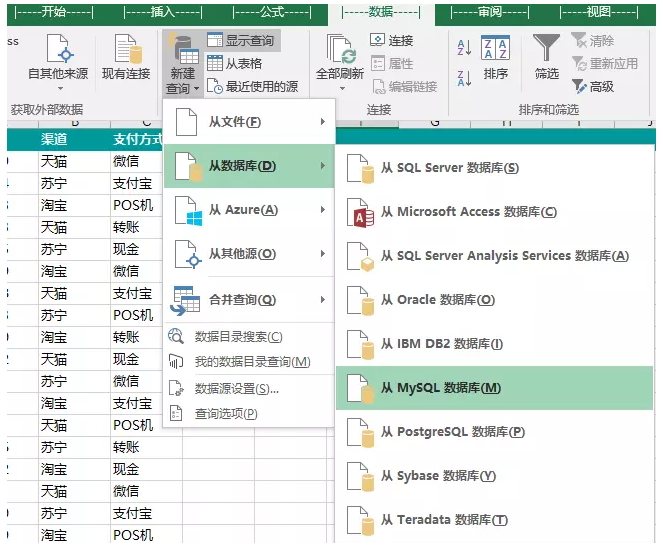Click the 数据目录搜索 magnifier icon
The height and width of the screenshot is (549, 663).
176,336
